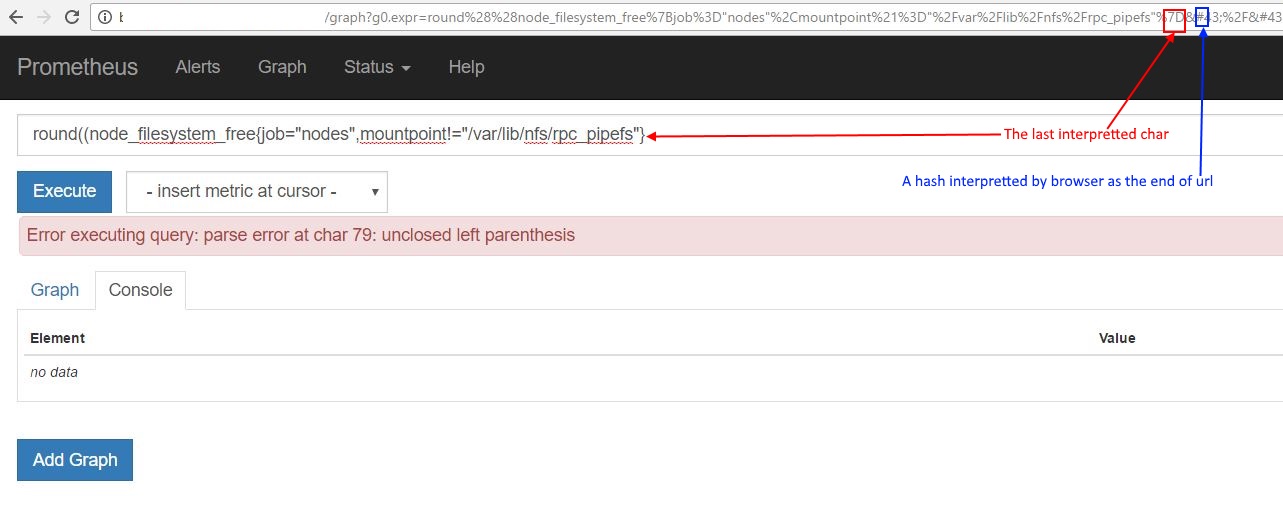Screen dimensions: 1283x524
Task: Click into the query expression field
Action: coord(650,134)
